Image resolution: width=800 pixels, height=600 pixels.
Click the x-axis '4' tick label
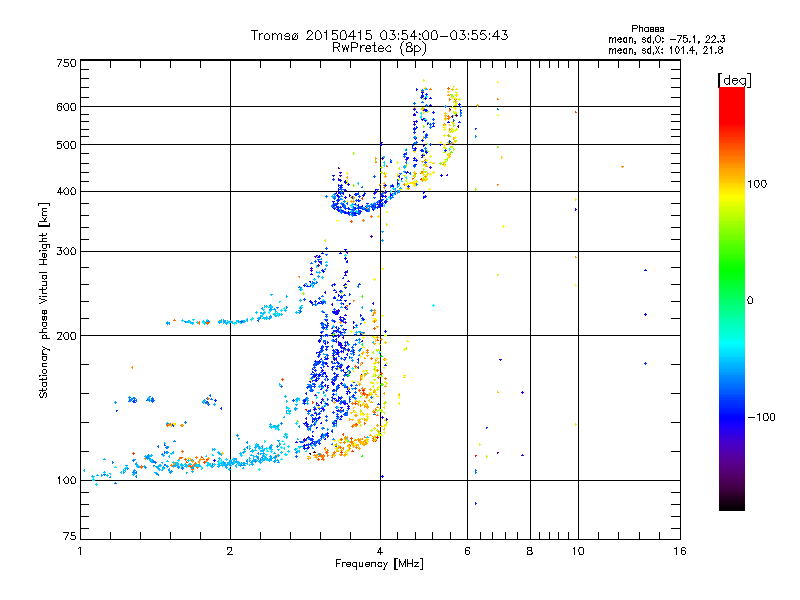pos(380,551)
